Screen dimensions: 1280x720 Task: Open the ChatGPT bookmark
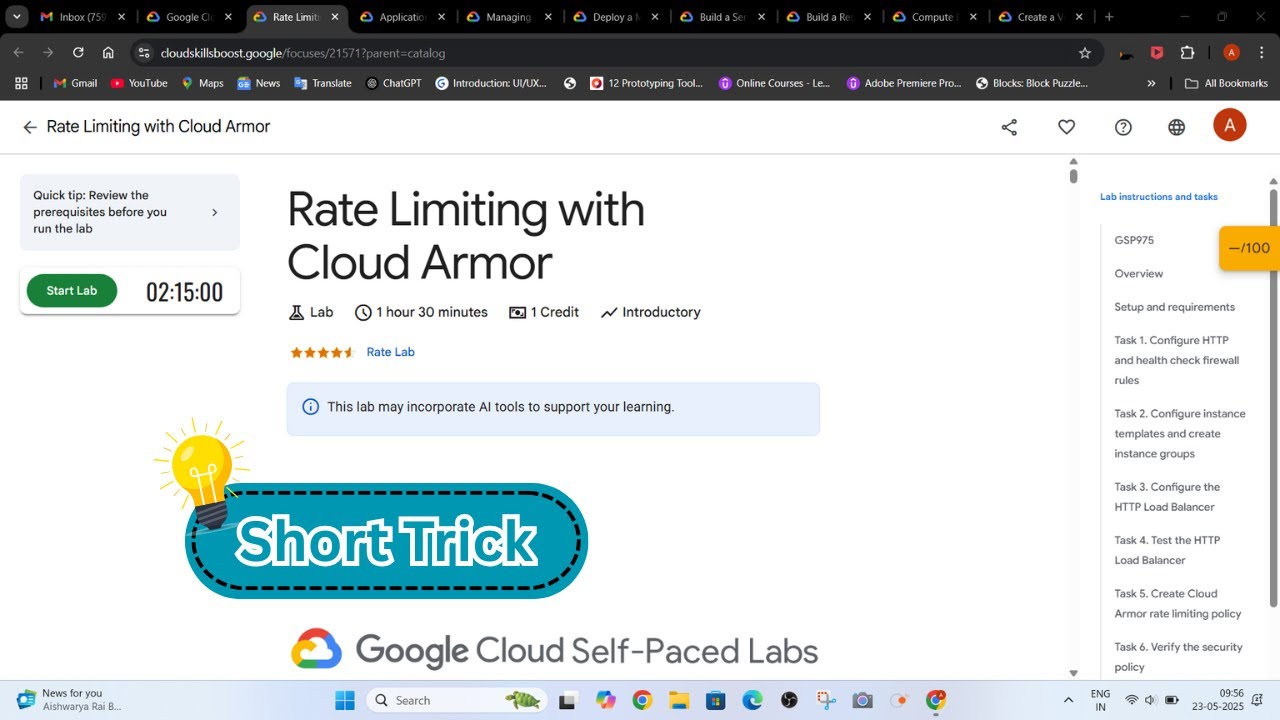[393, 83]
